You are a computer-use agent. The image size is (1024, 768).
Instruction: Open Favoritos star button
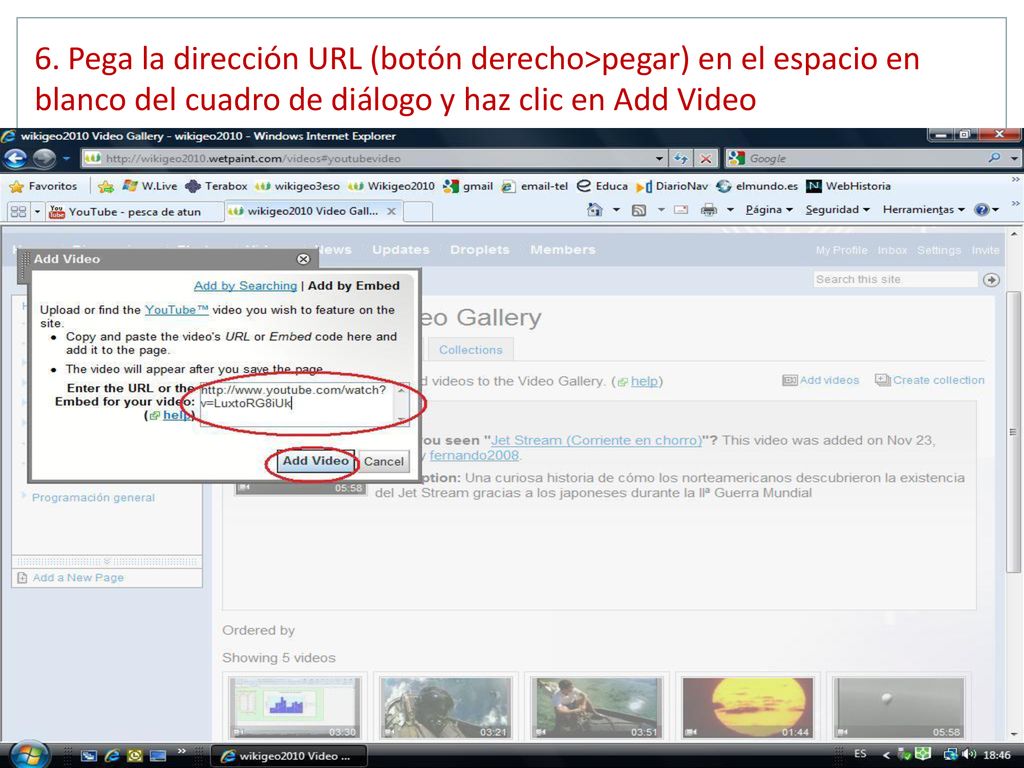43,186
